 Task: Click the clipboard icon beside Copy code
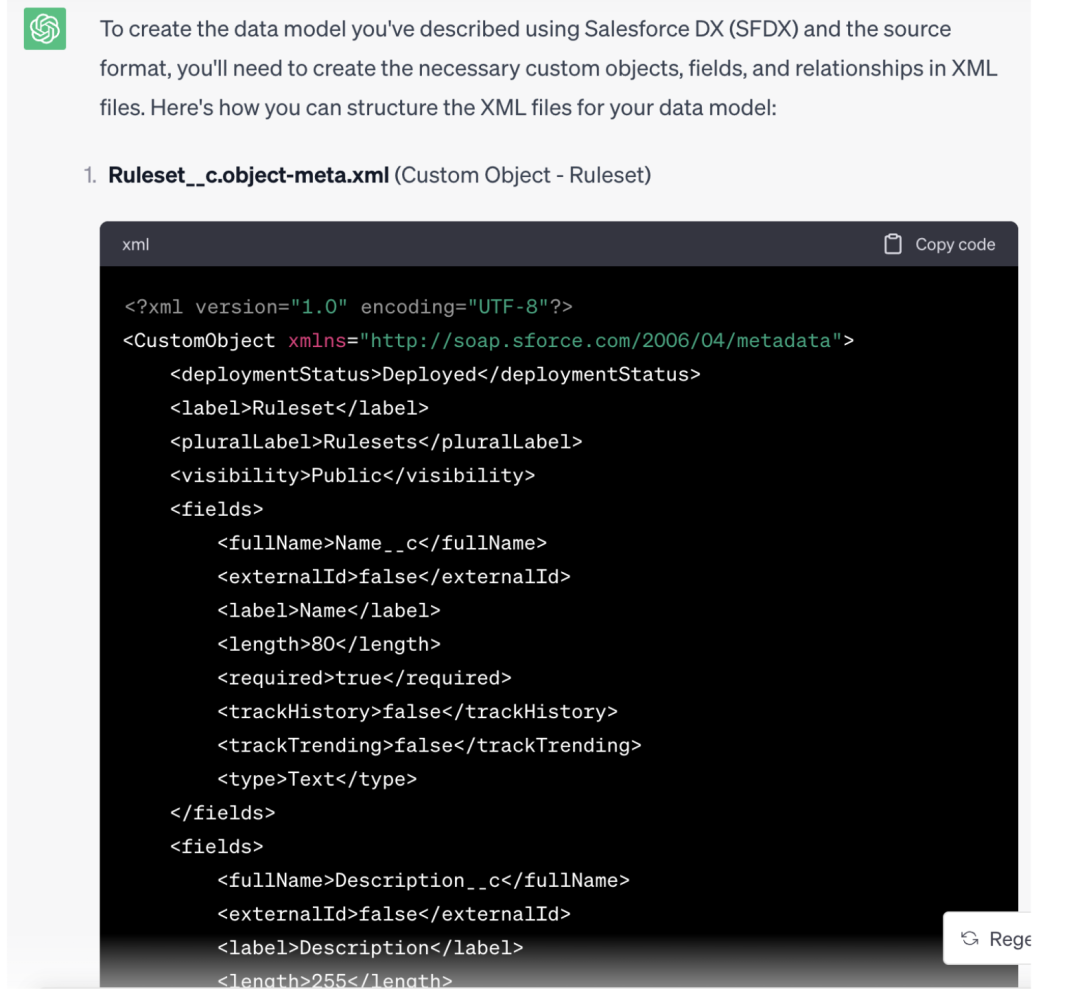click(x=893, y=243)
